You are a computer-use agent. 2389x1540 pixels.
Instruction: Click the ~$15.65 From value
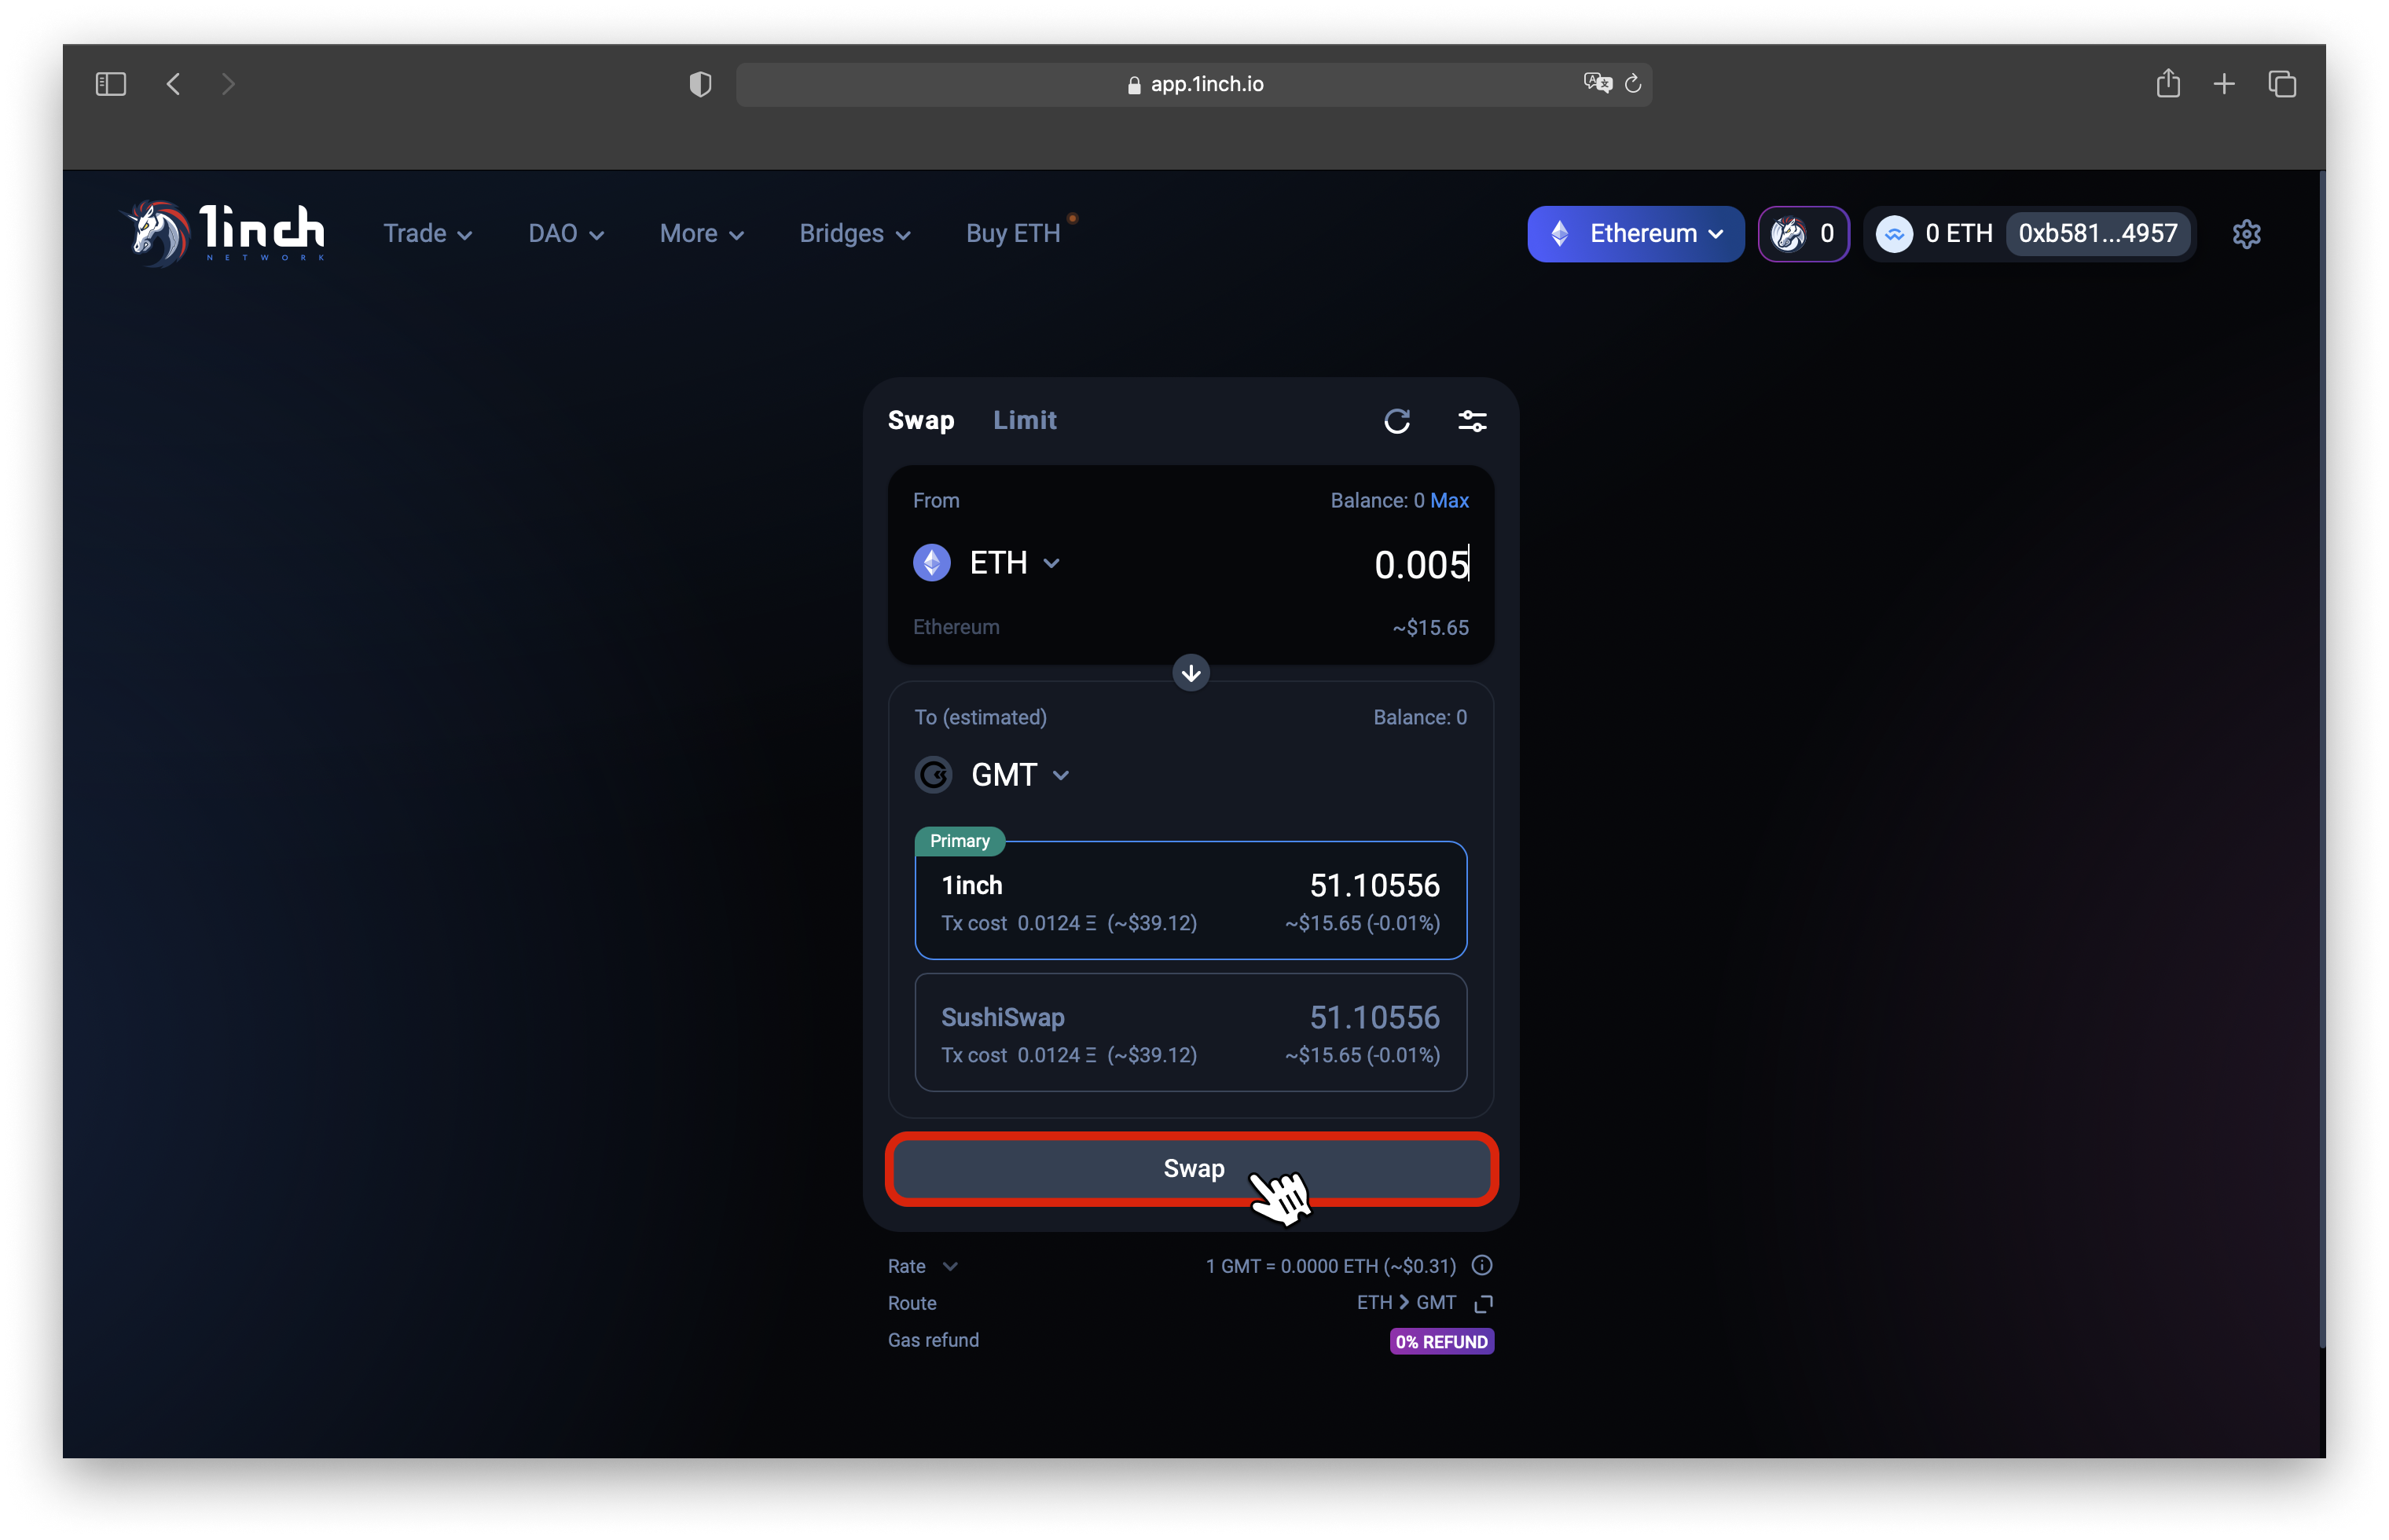pyautogui.click(x=1431, y=628)
